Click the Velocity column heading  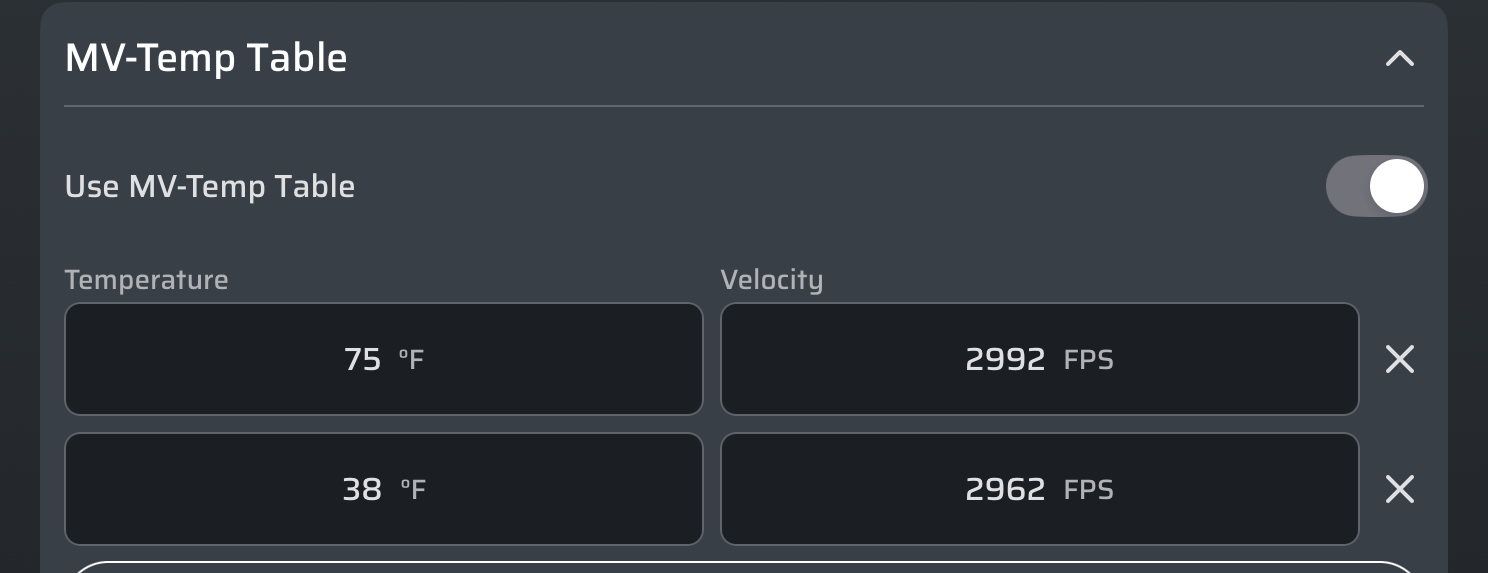pyautogui.click(x=771, y=280)
